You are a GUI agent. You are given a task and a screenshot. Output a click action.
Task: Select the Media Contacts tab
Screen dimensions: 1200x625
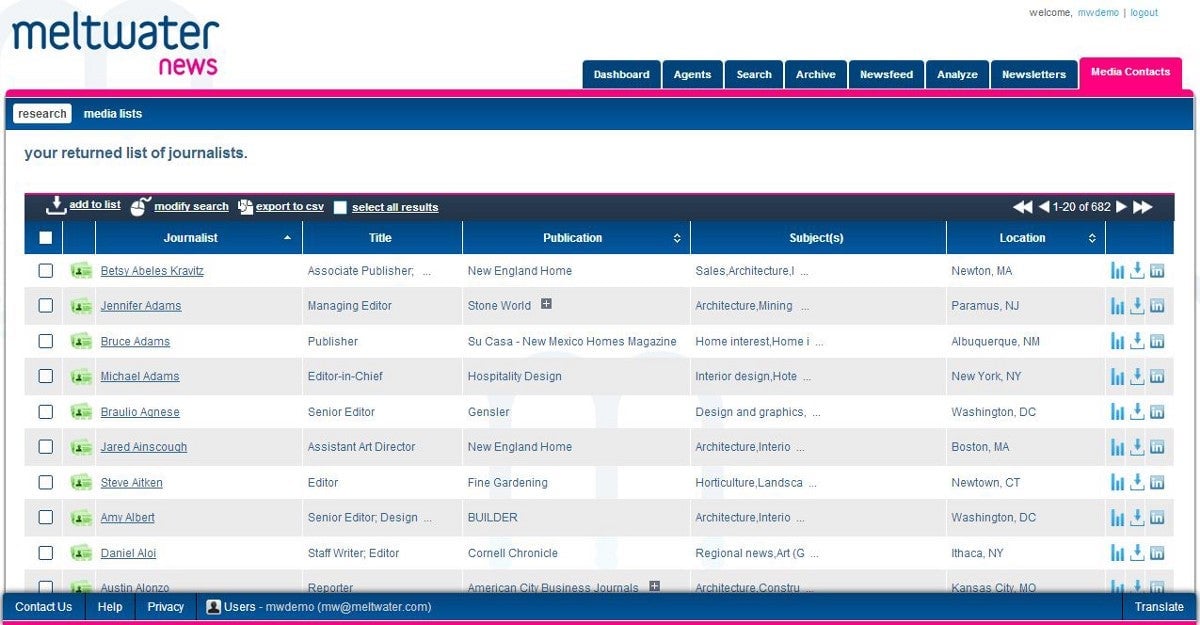(x=1130, y=72)
